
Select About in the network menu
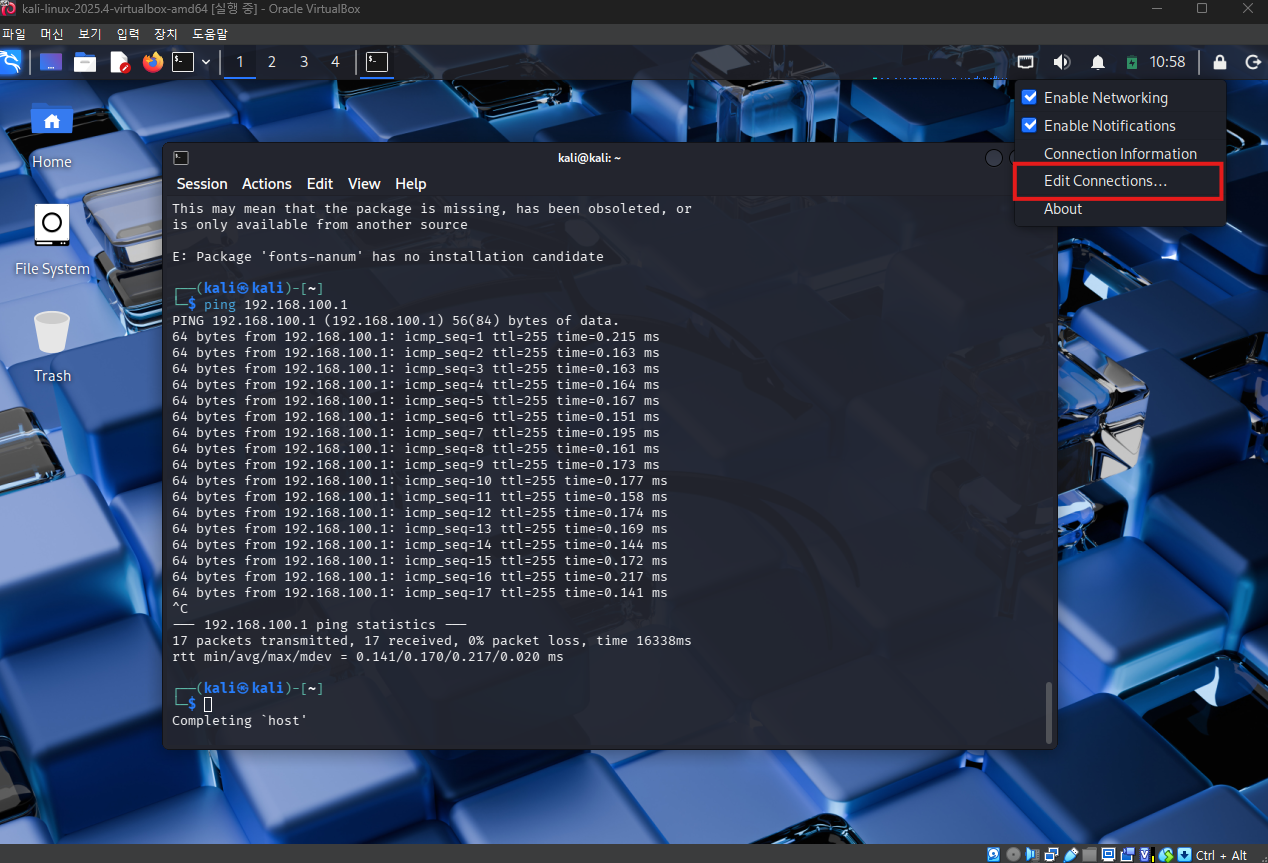tap(1120, 209)
